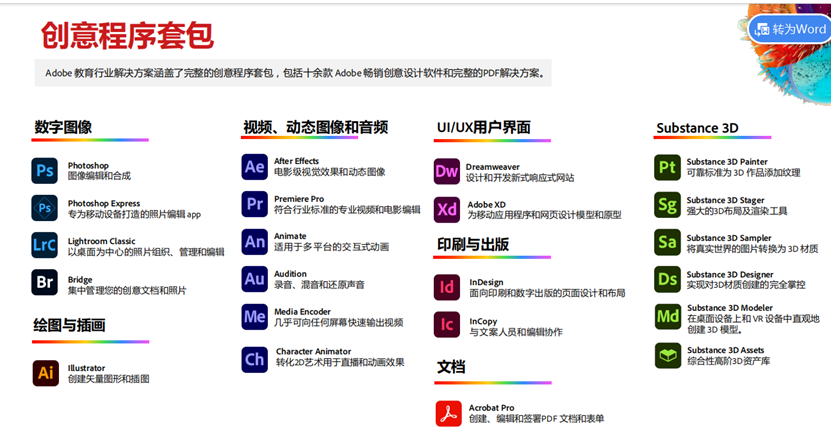Click the Photoshop Ps icon
Viewport: 831px width, 446px height.
(x=45, y=171)
